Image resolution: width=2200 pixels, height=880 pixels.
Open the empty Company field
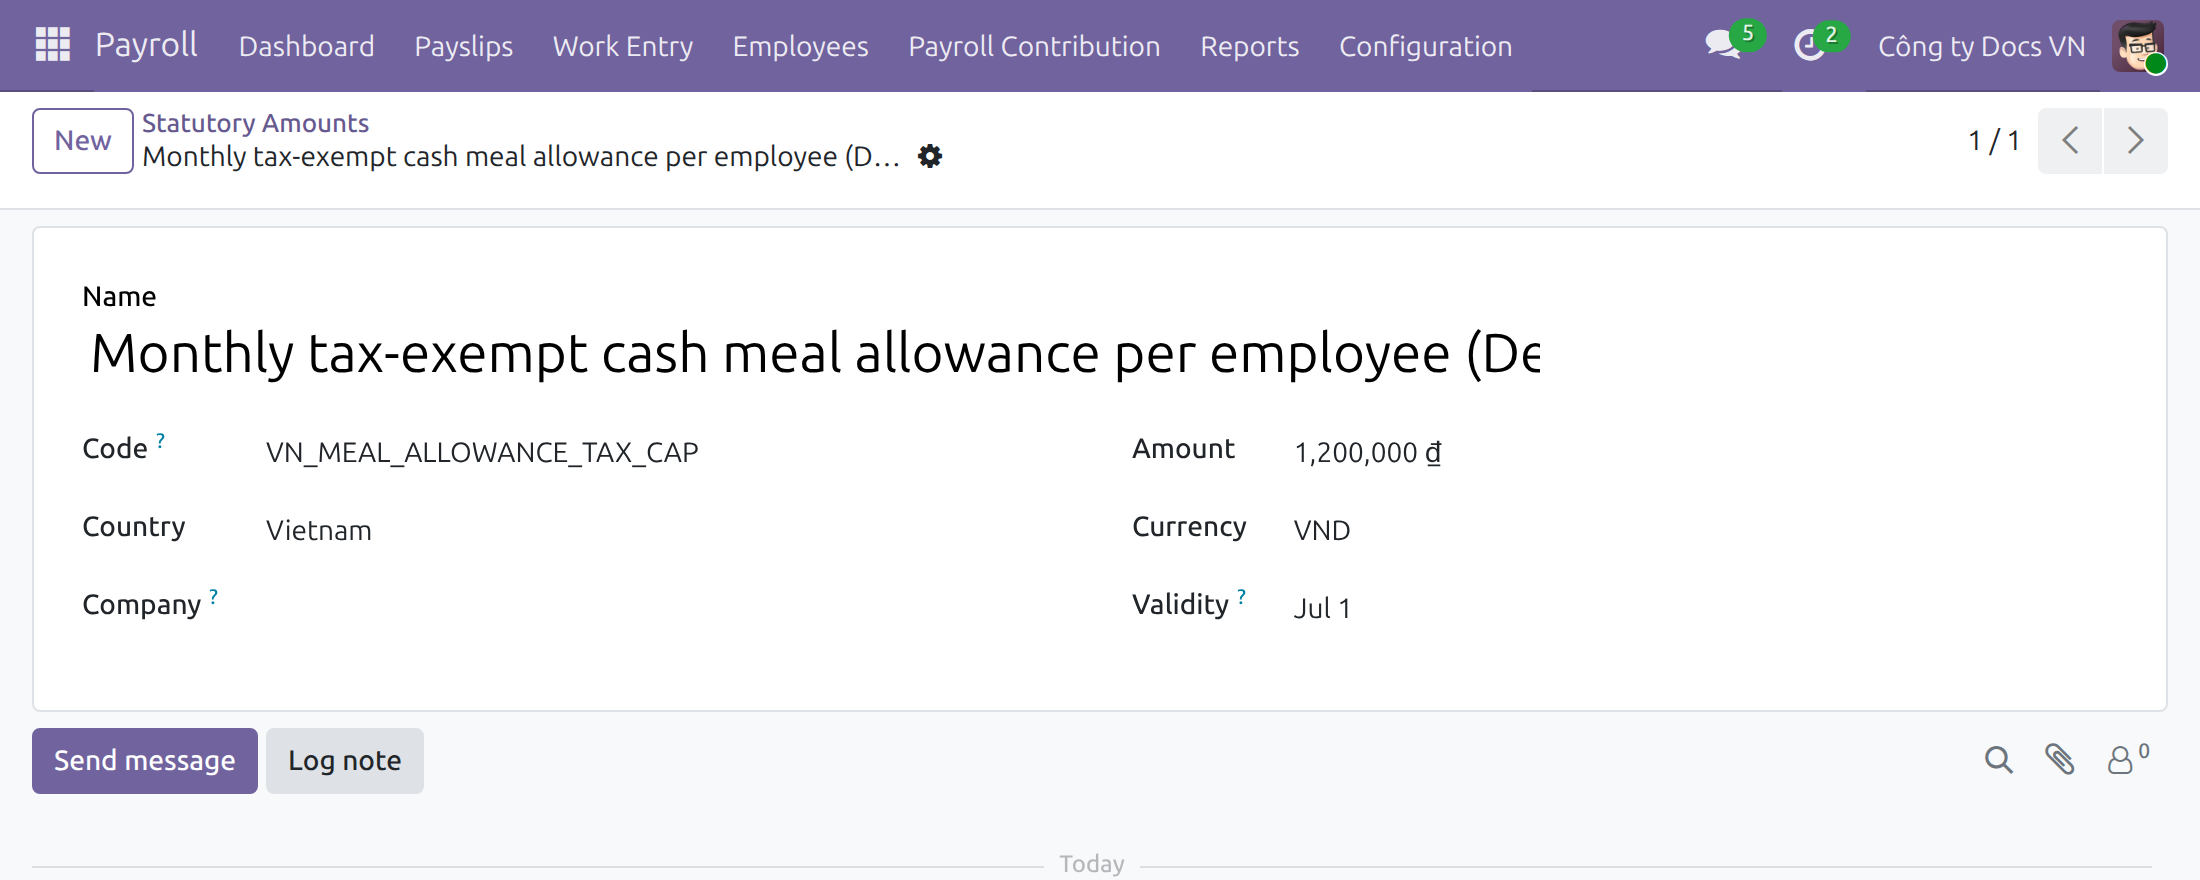[660, 608]
